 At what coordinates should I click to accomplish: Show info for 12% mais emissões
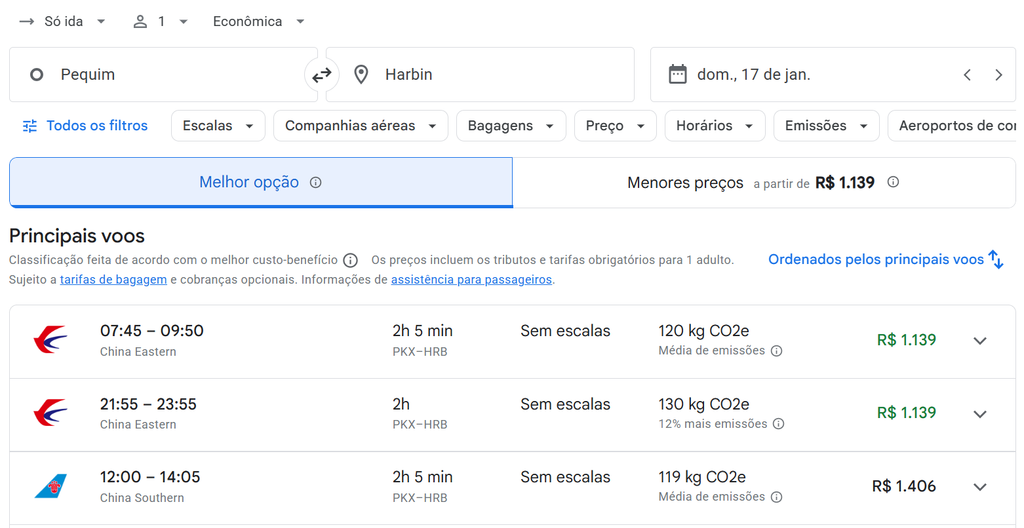[778, 424]
